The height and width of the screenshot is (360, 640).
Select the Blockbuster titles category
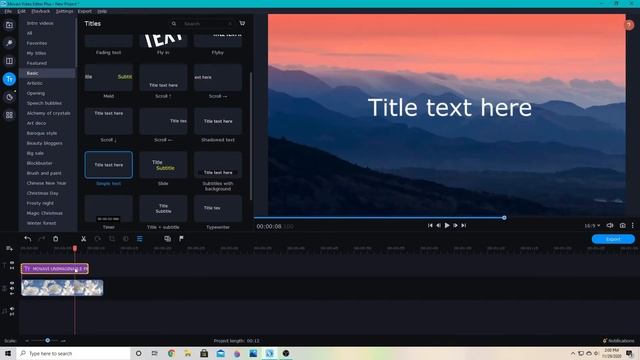point(40,163)
